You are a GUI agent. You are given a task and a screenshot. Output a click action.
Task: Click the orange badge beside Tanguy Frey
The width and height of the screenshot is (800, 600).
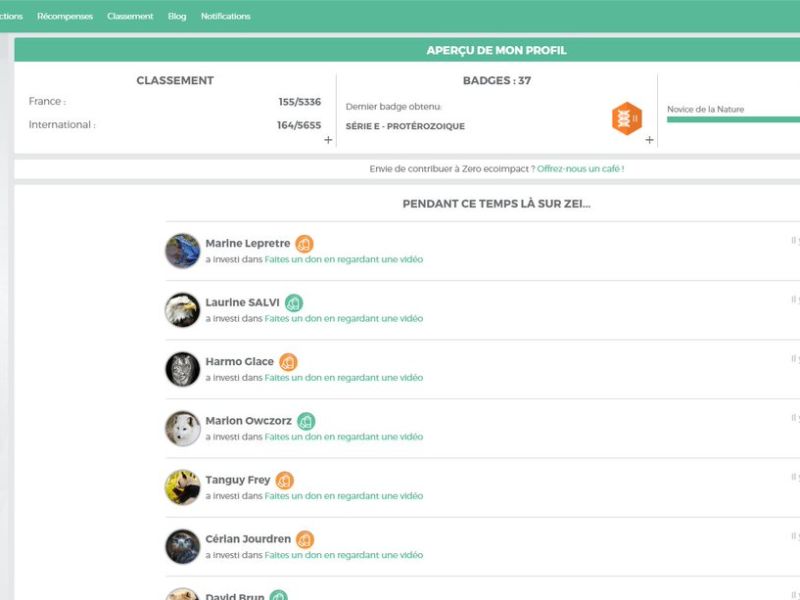[285, 481]
